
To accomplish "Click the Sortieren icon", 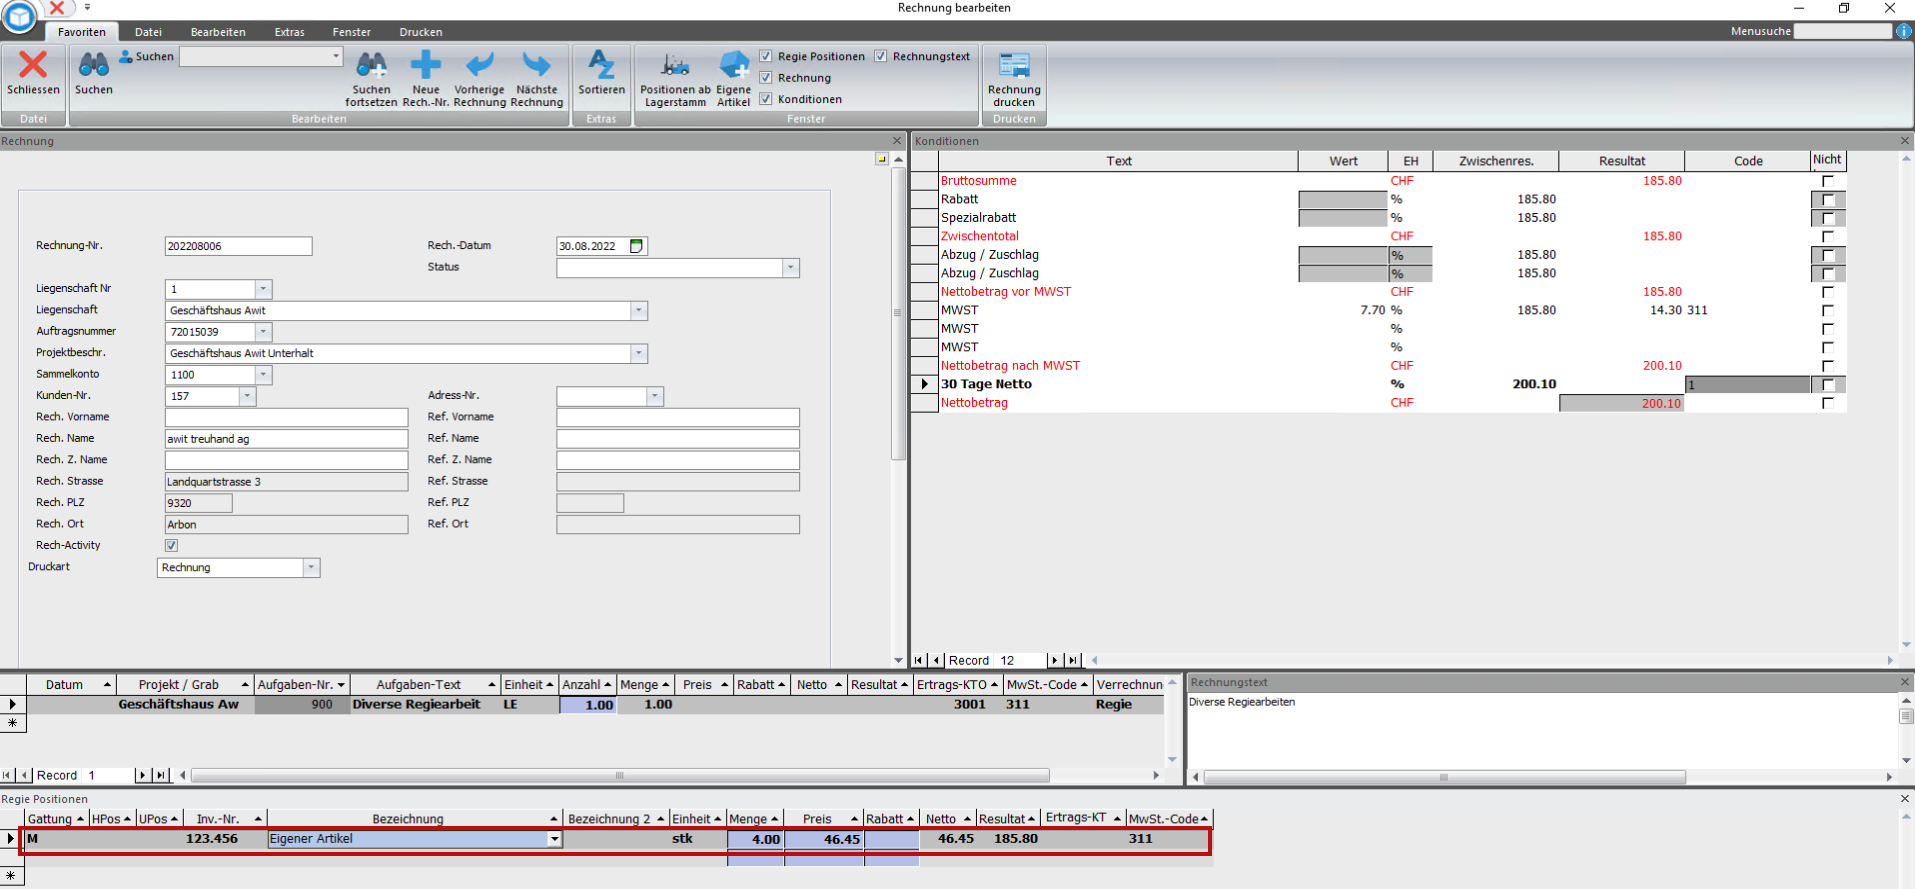I will (x=601, y=66).
